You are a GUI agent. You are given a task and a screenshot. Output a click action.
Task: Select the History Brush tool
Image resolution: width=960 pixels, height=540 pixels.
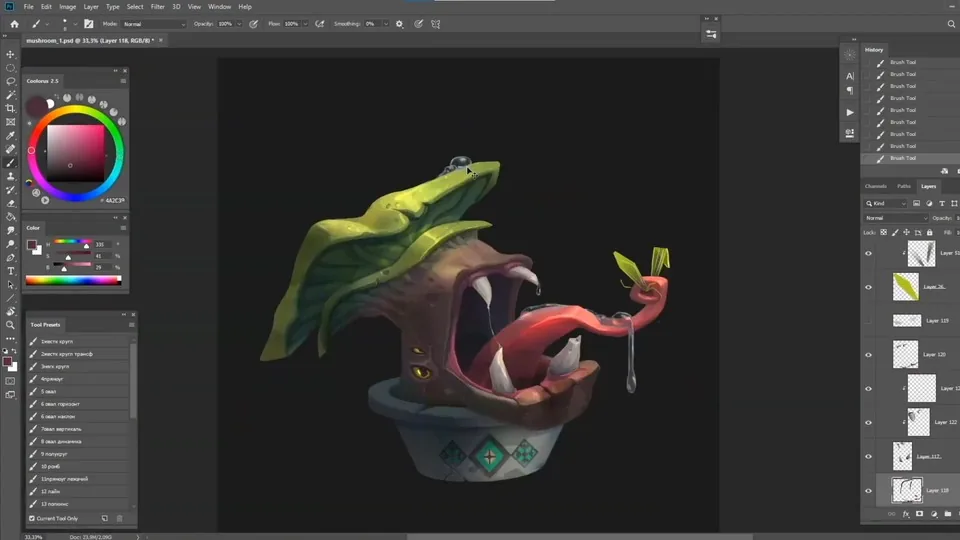pyautogui.click(x=10, y=190)
